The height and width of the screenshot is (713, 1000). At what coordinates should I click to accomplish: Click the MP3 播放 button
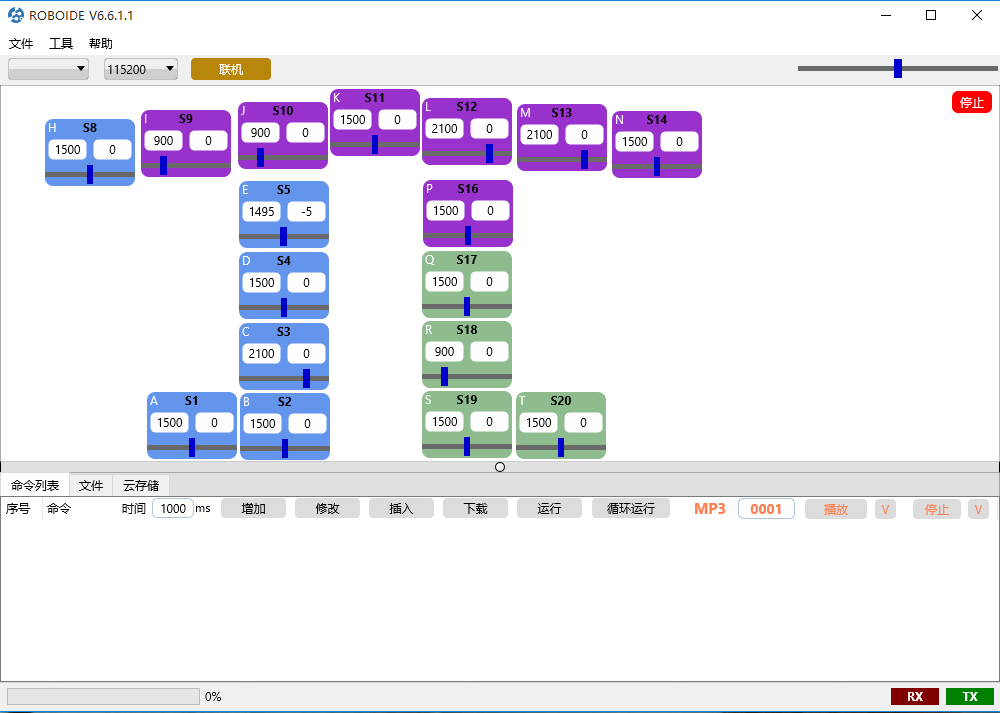pyautogui.click(x=835, y=509)
